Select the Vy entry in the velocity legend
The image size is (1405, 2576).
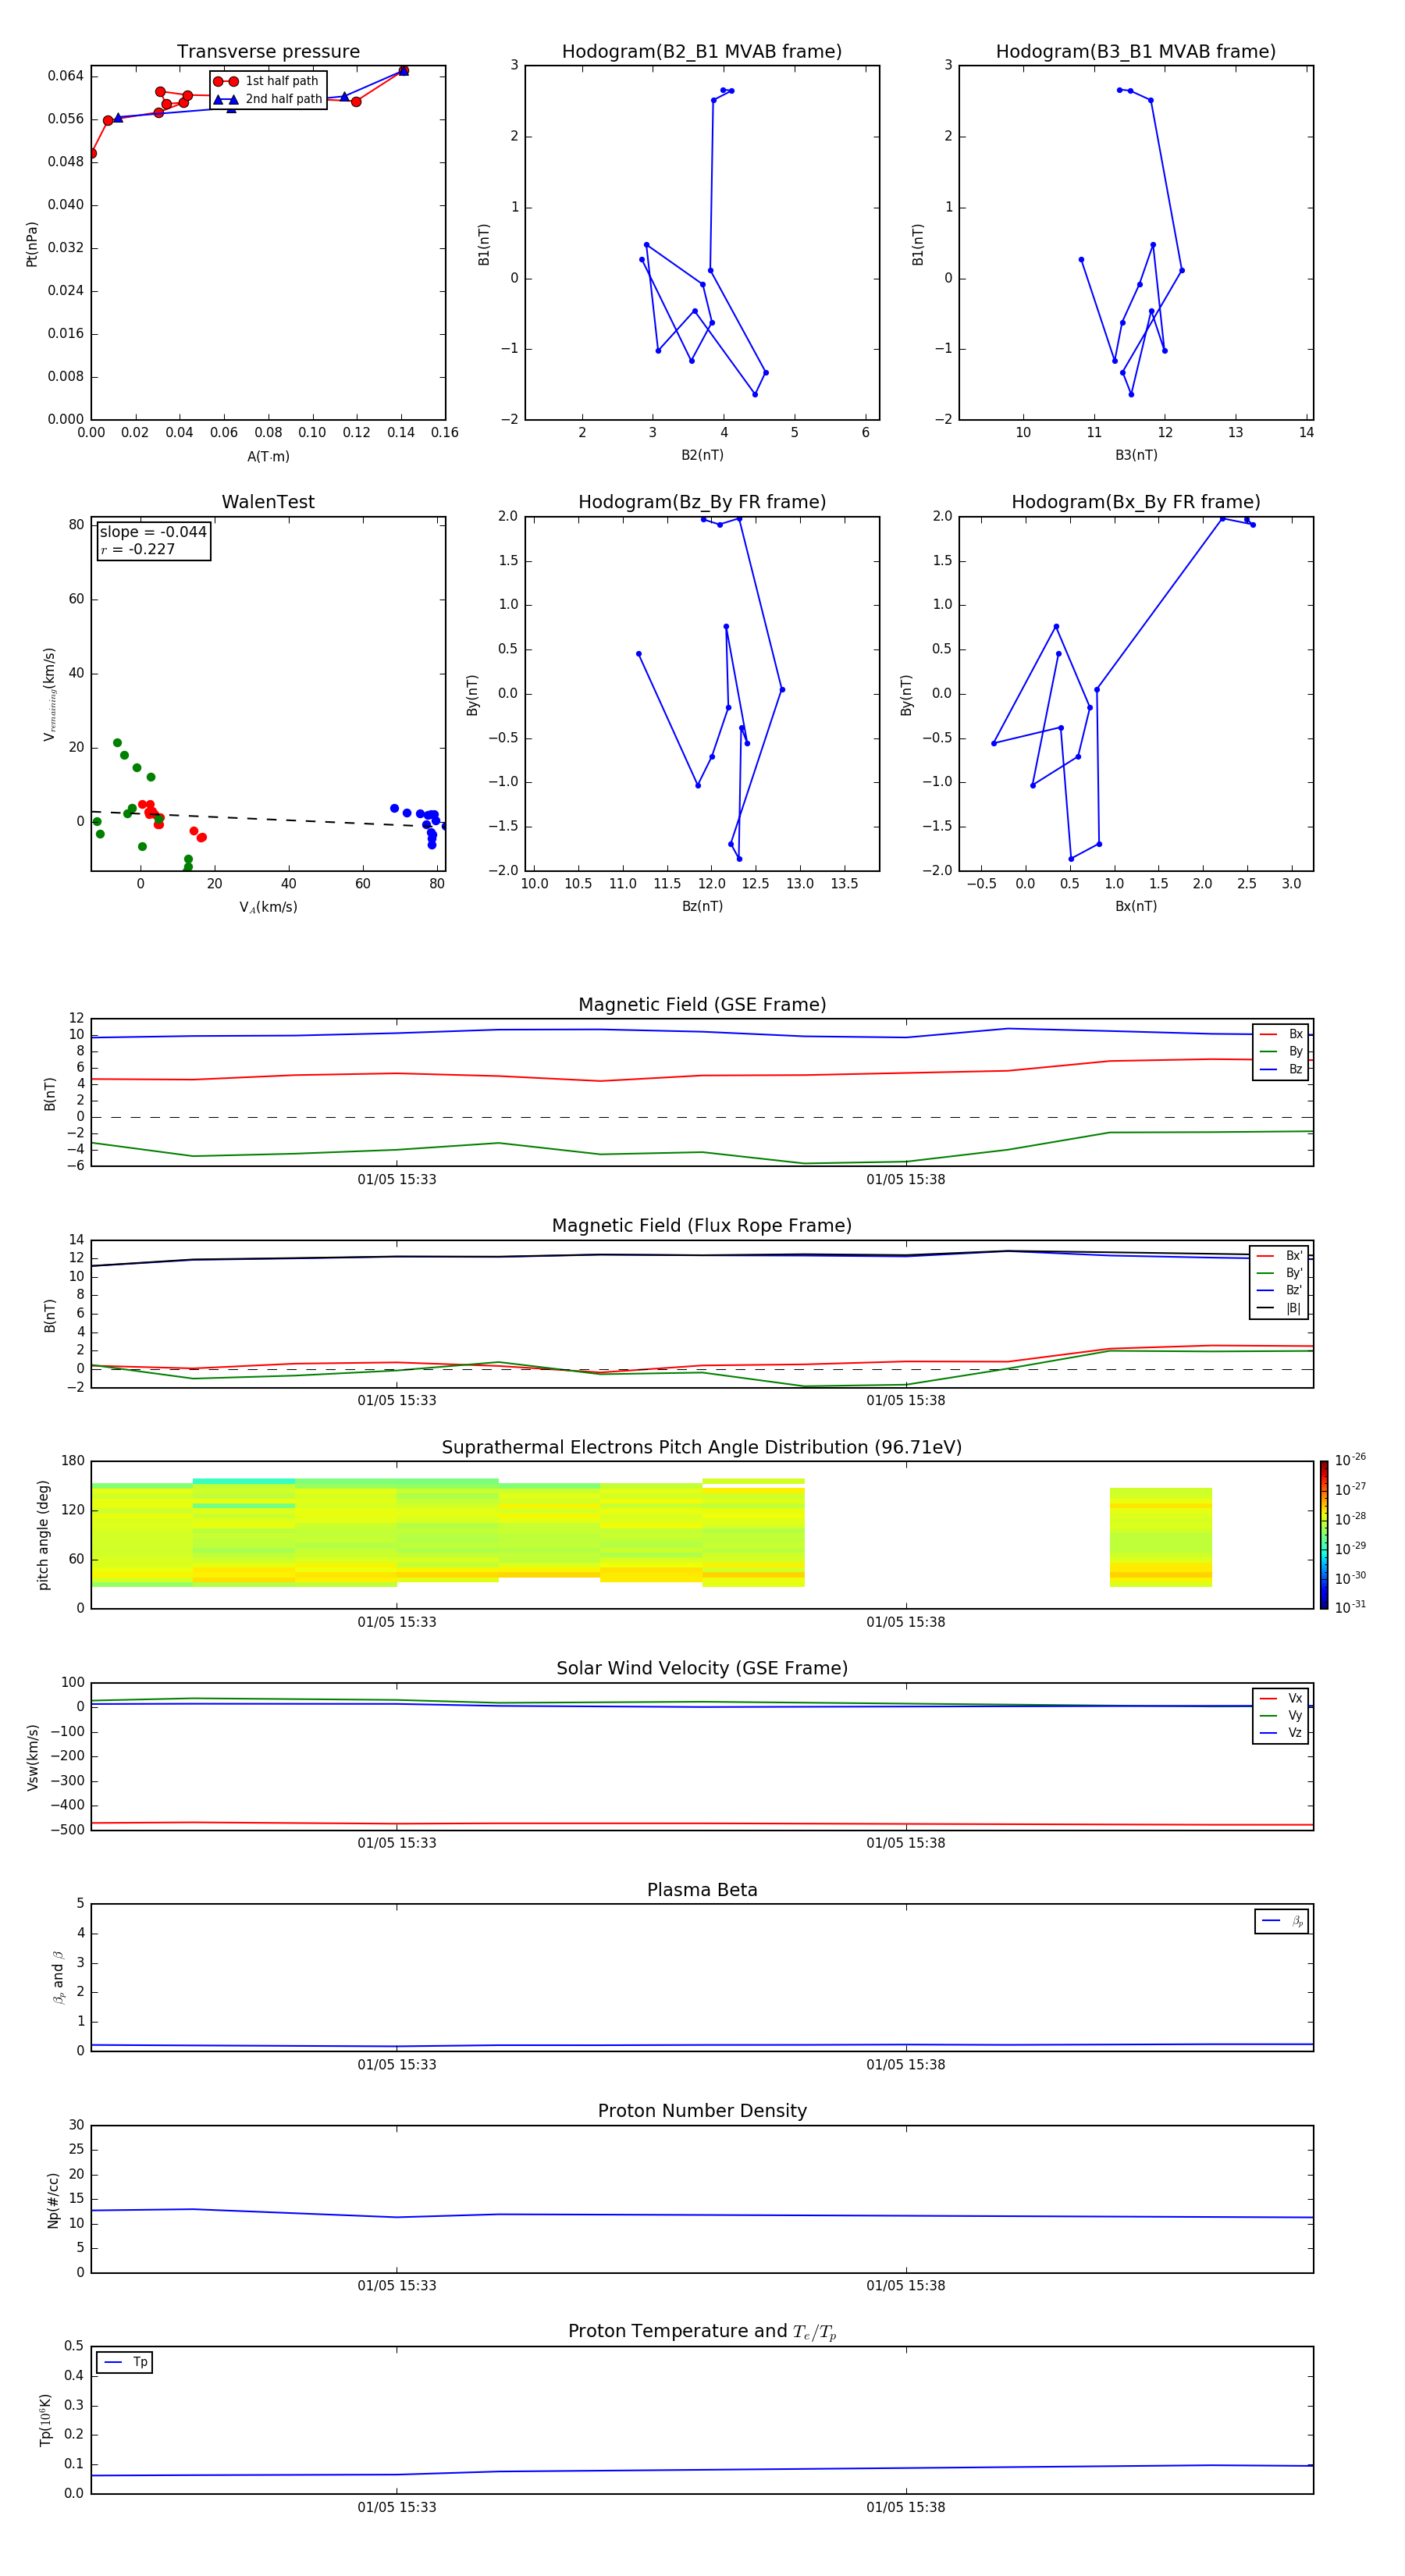coord(1281,1715)
